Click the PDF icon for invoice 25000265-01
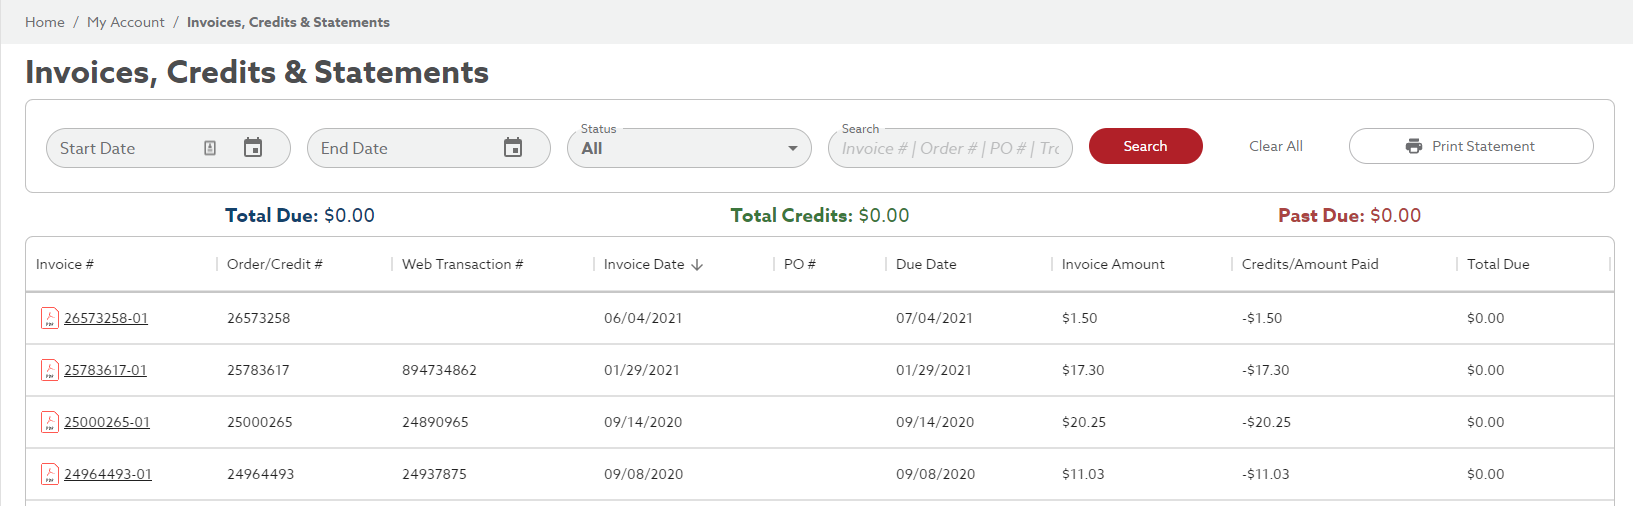The image size is (1633, 506). [x=49, y=422]
